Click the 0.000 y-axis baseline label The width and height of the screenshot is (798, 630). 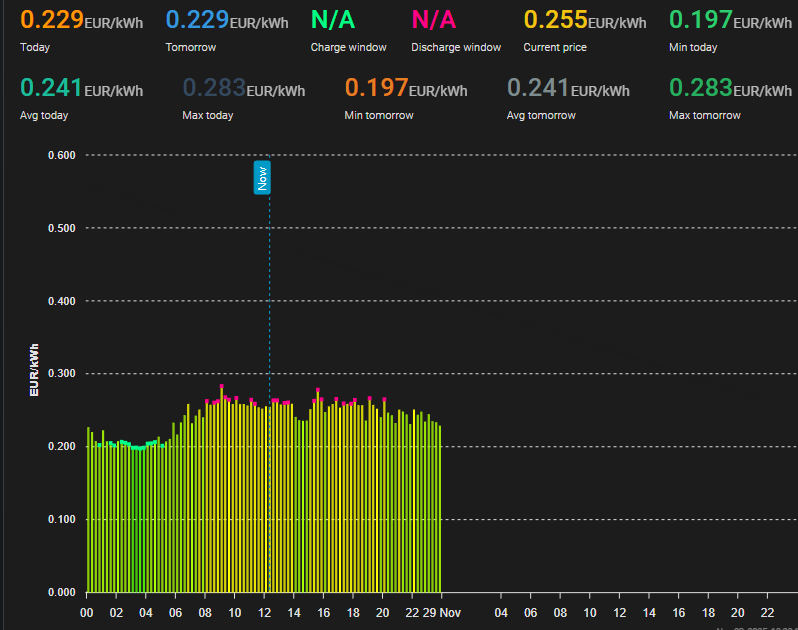tap(62, 592)
